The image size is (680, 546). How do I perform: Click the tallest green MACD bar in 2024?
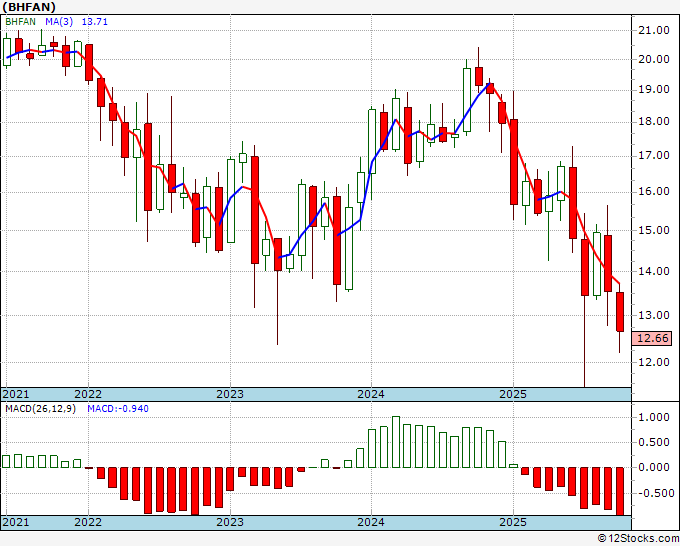[x=396, y=442]
